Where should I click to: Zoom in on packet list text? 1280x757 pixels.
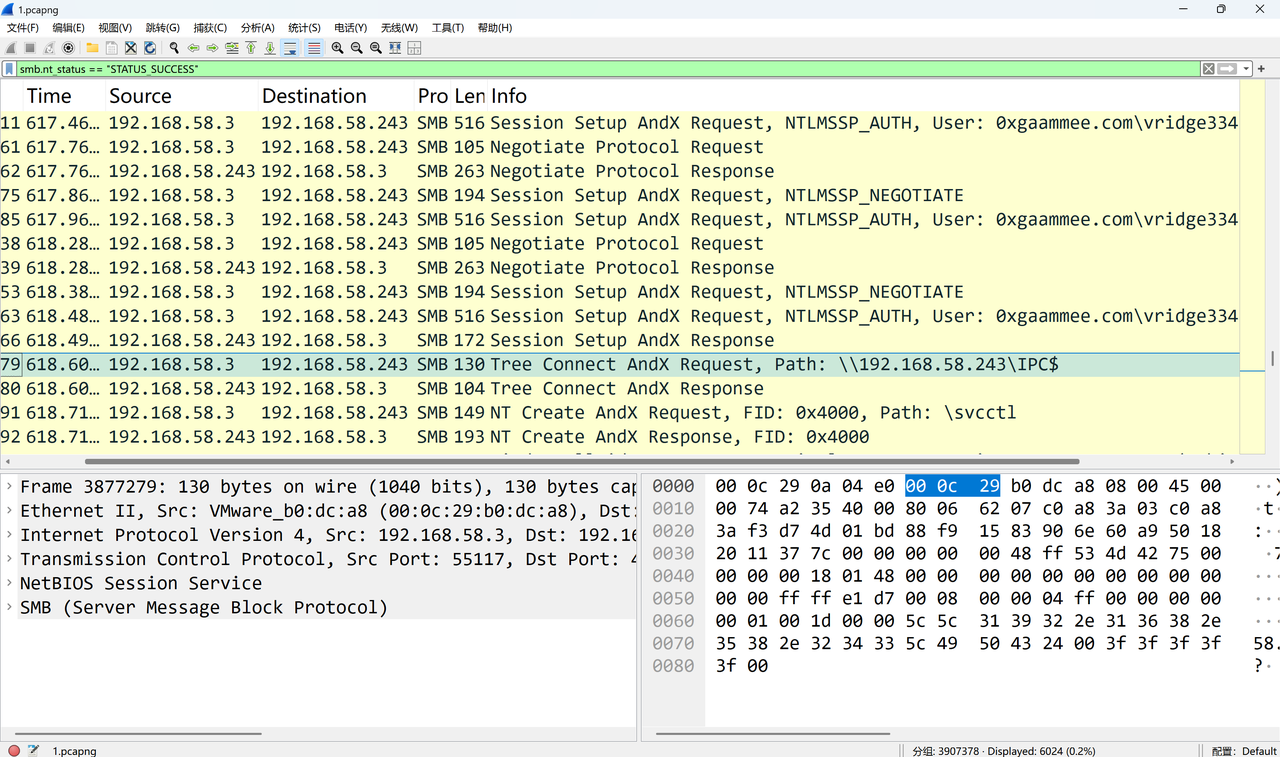(x=337, y=48)
